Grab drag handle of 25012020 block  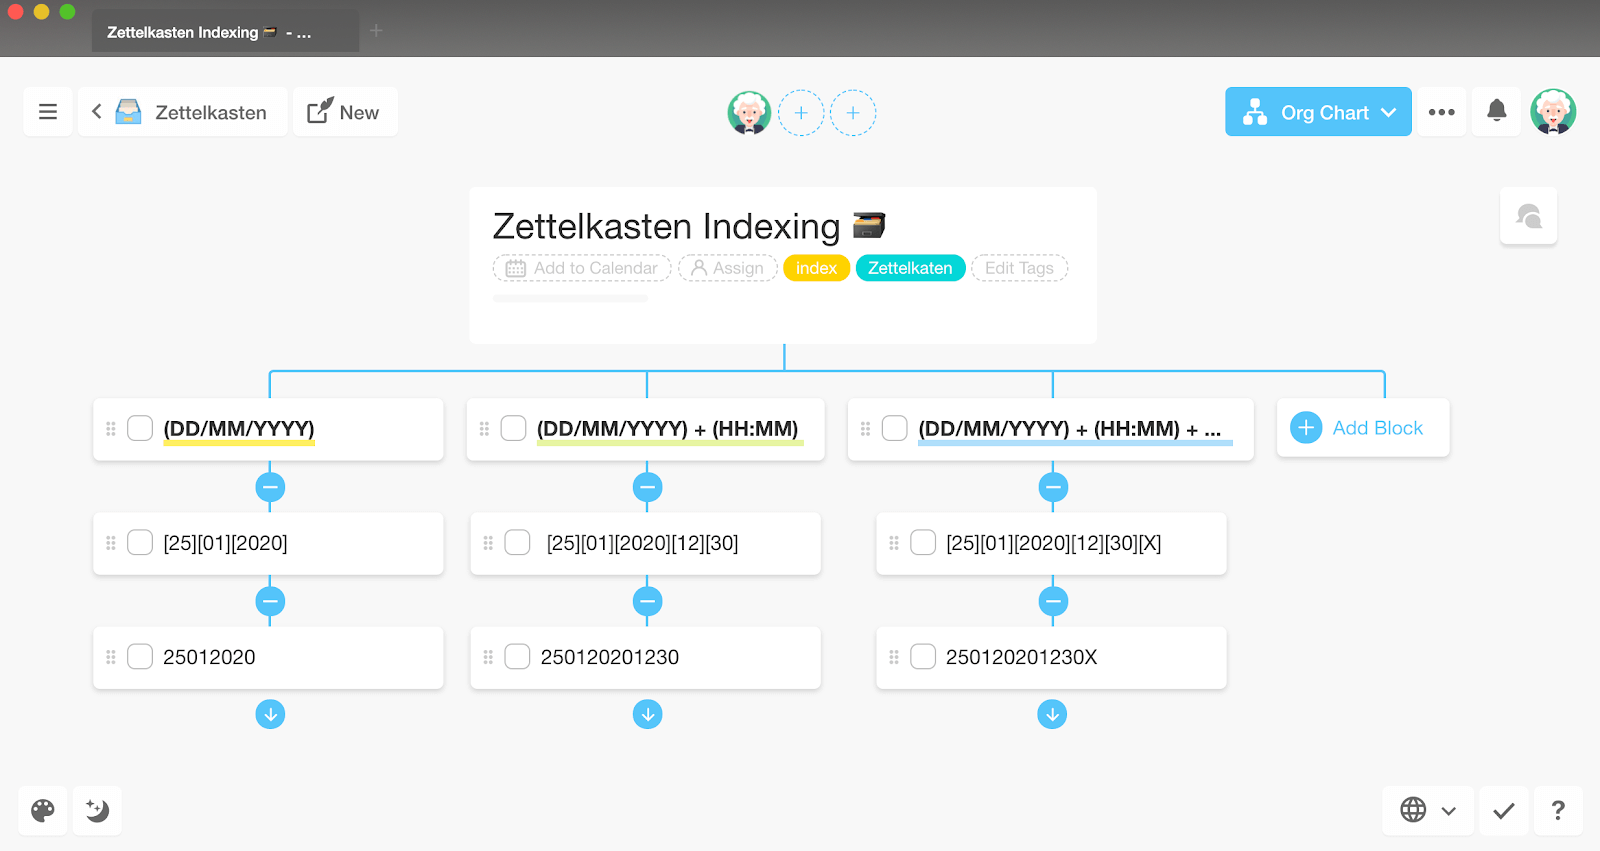coord(111,657)
